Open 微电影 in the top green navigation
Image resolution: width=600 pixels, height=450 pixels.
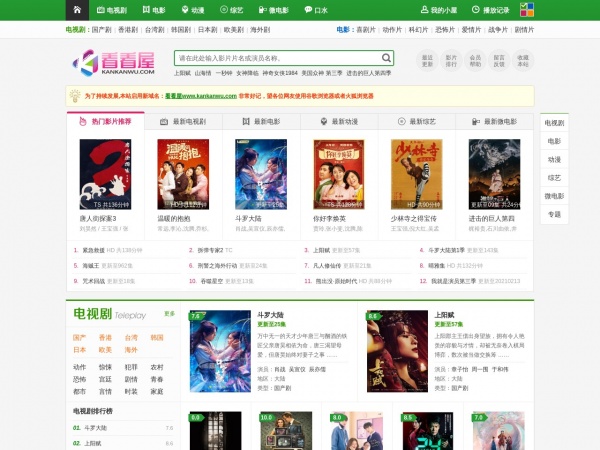click(x=274, y=10)
